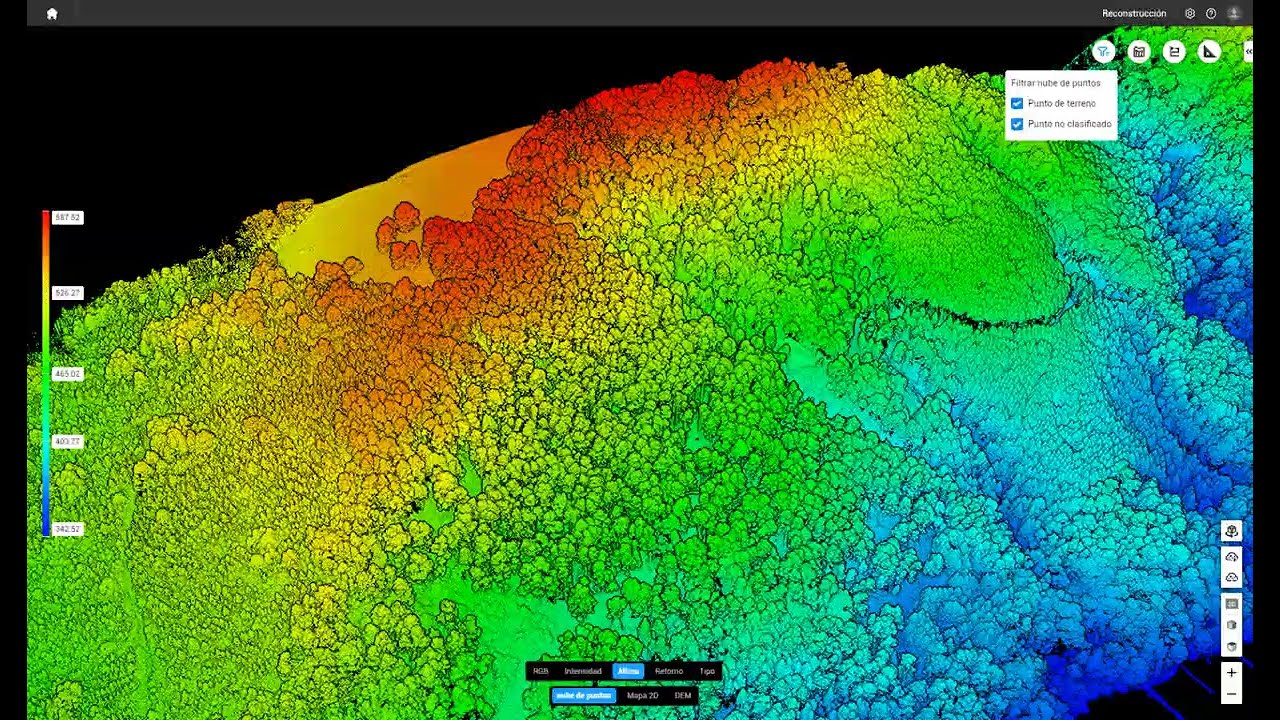Select the Altura coloring tab

tap(628, 671)
